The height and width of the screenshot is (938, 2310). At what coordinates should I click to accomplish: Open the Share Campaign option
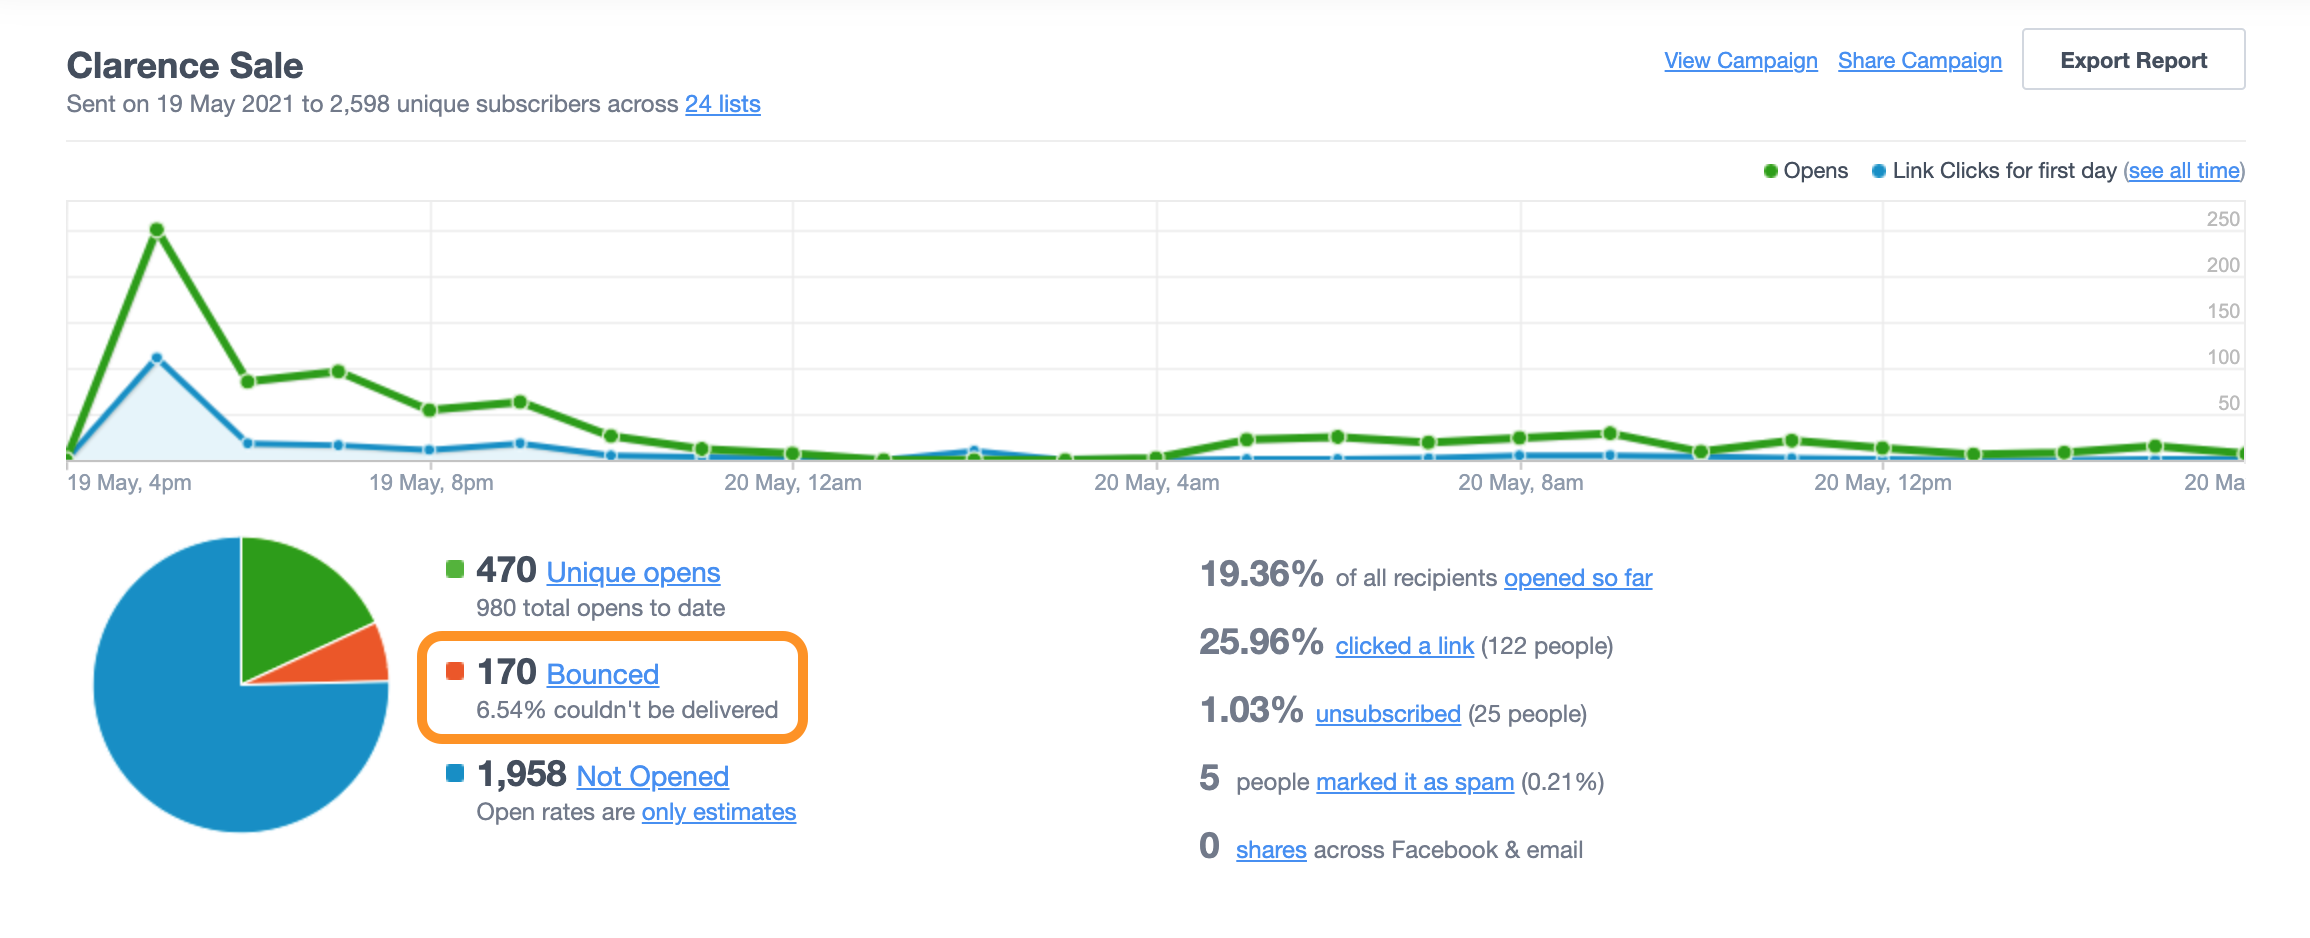[1920, 61]
